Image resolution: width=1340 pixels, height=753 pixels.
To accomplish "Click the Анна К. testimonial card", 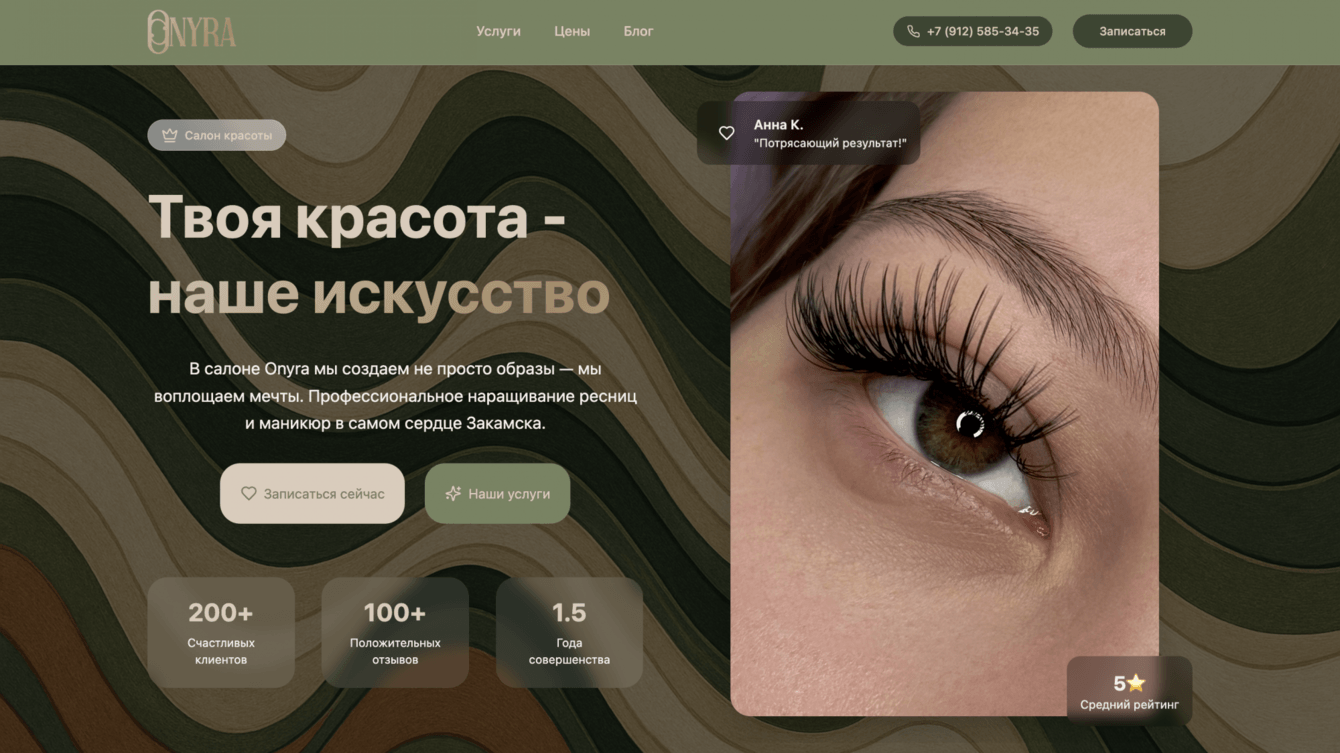I will point(810,132).
